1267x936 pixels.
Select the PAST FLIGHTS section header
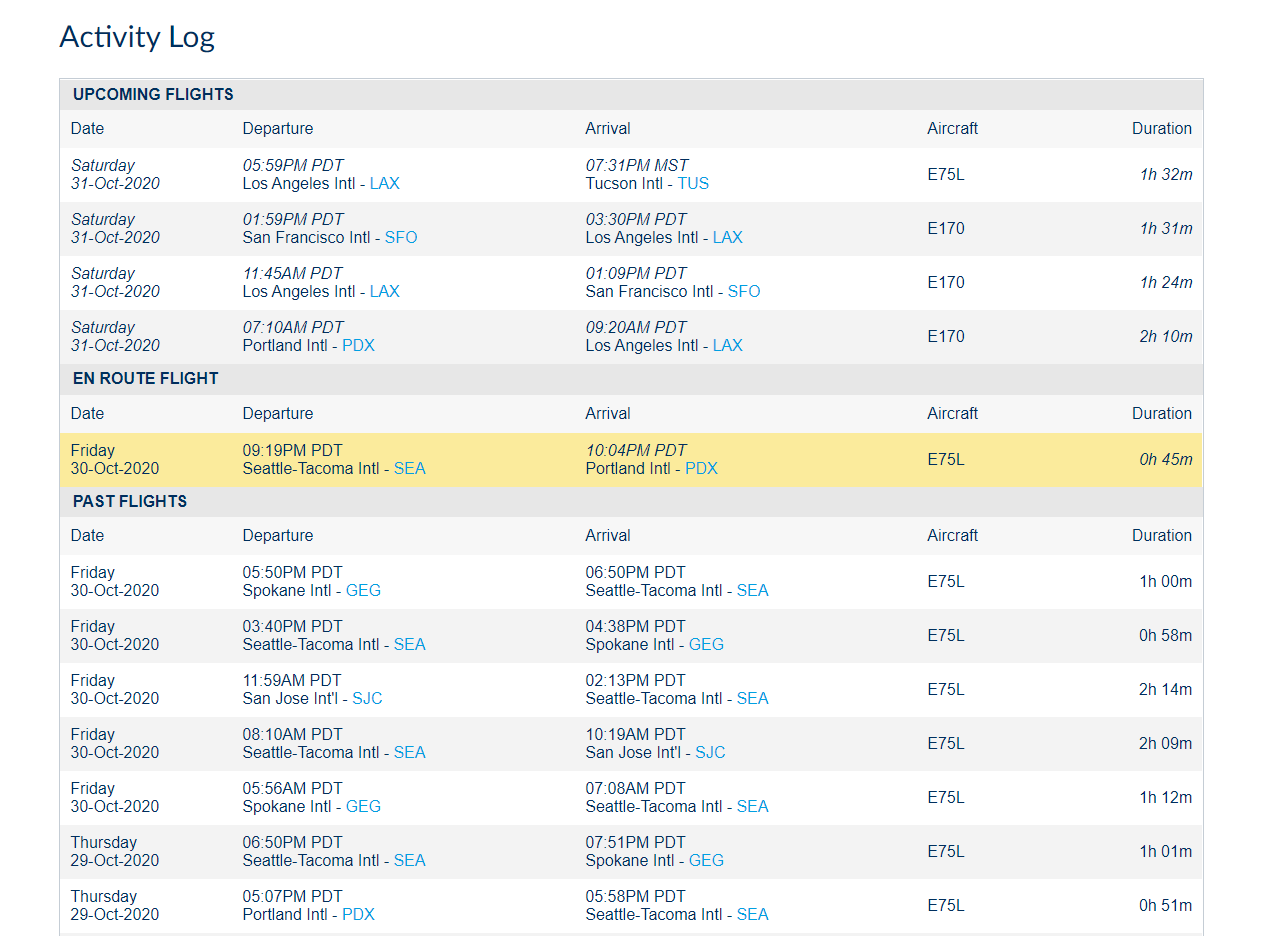(x=631, y=502)
